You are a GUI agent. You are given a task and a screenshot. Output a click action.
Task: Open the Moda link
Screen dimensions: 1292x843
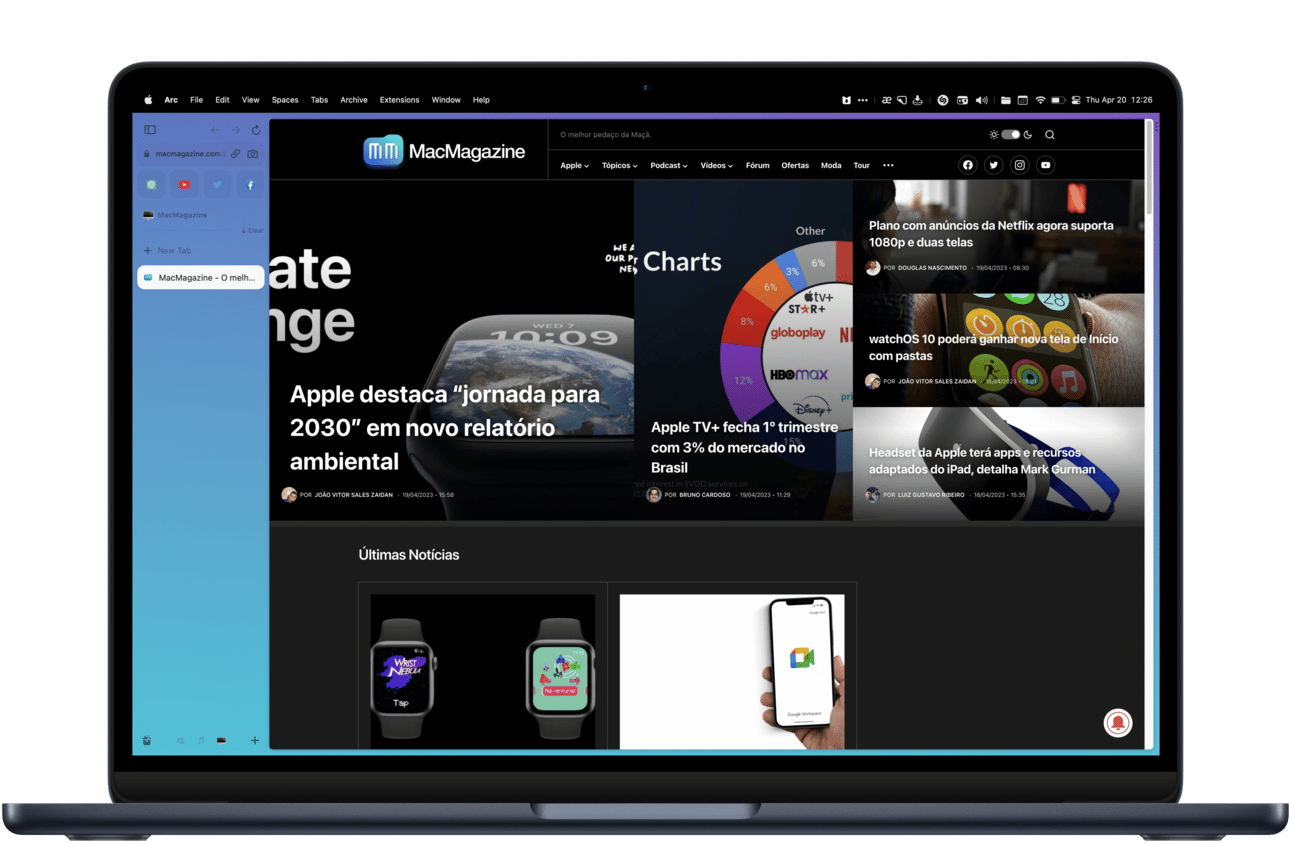click(831, 166)
